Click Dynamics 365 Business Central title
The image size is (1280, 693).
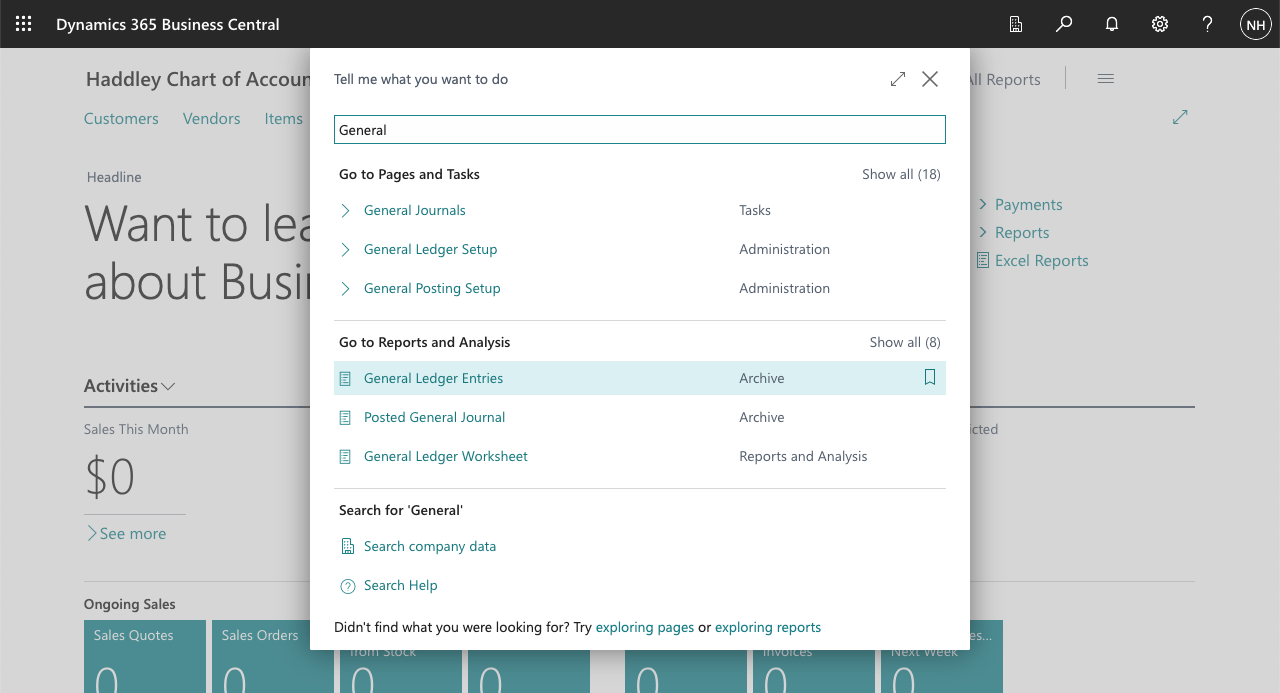click(x=168, y=24)
